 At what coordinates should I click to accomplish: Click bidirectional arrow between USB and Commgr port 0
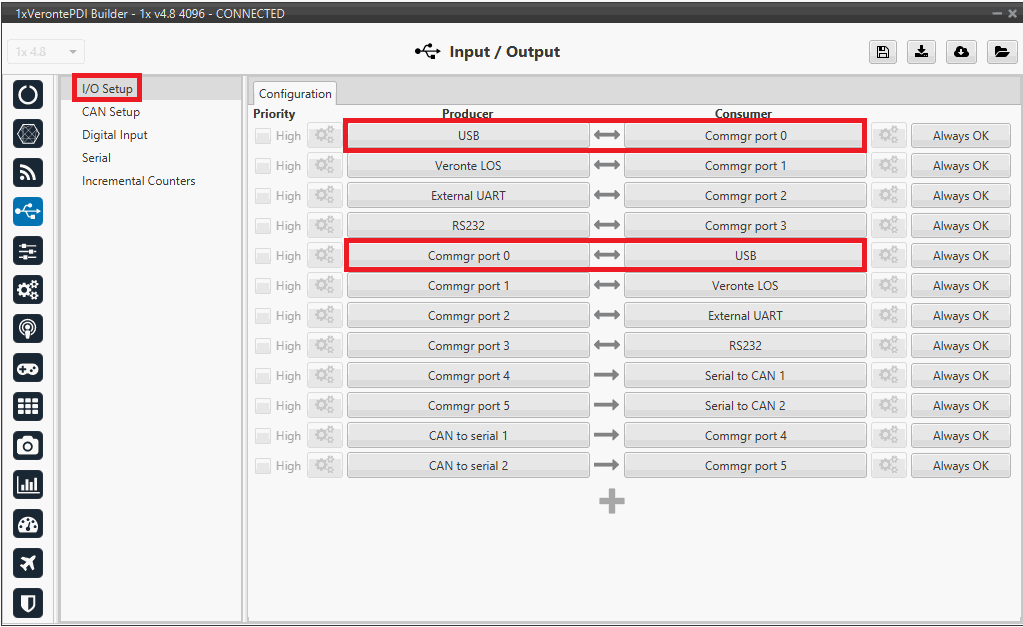click(607, 136)
